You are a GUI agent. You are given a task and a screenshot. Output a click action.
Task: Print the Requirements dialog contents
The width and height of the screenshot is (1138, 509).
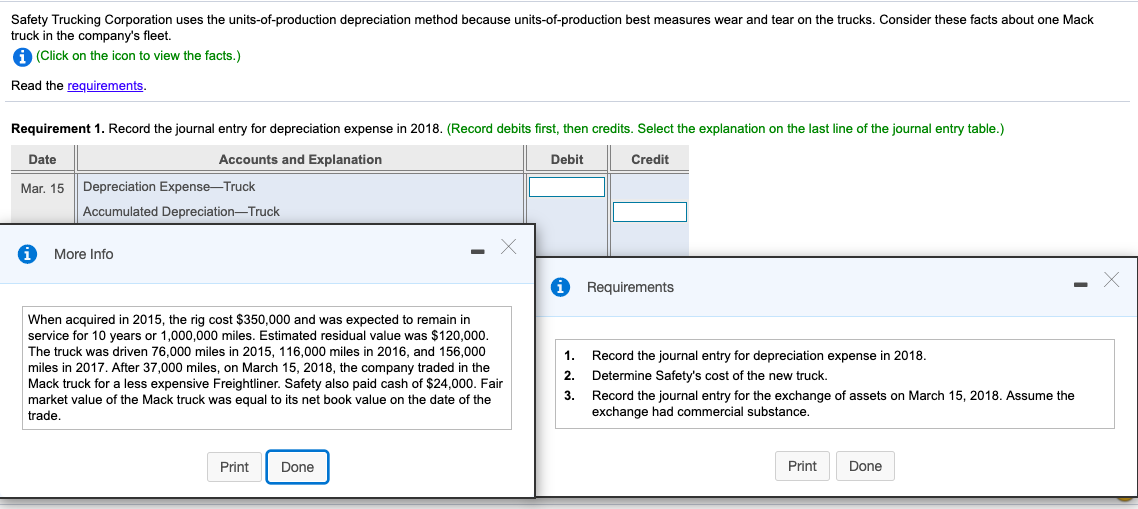coord(802,466)
